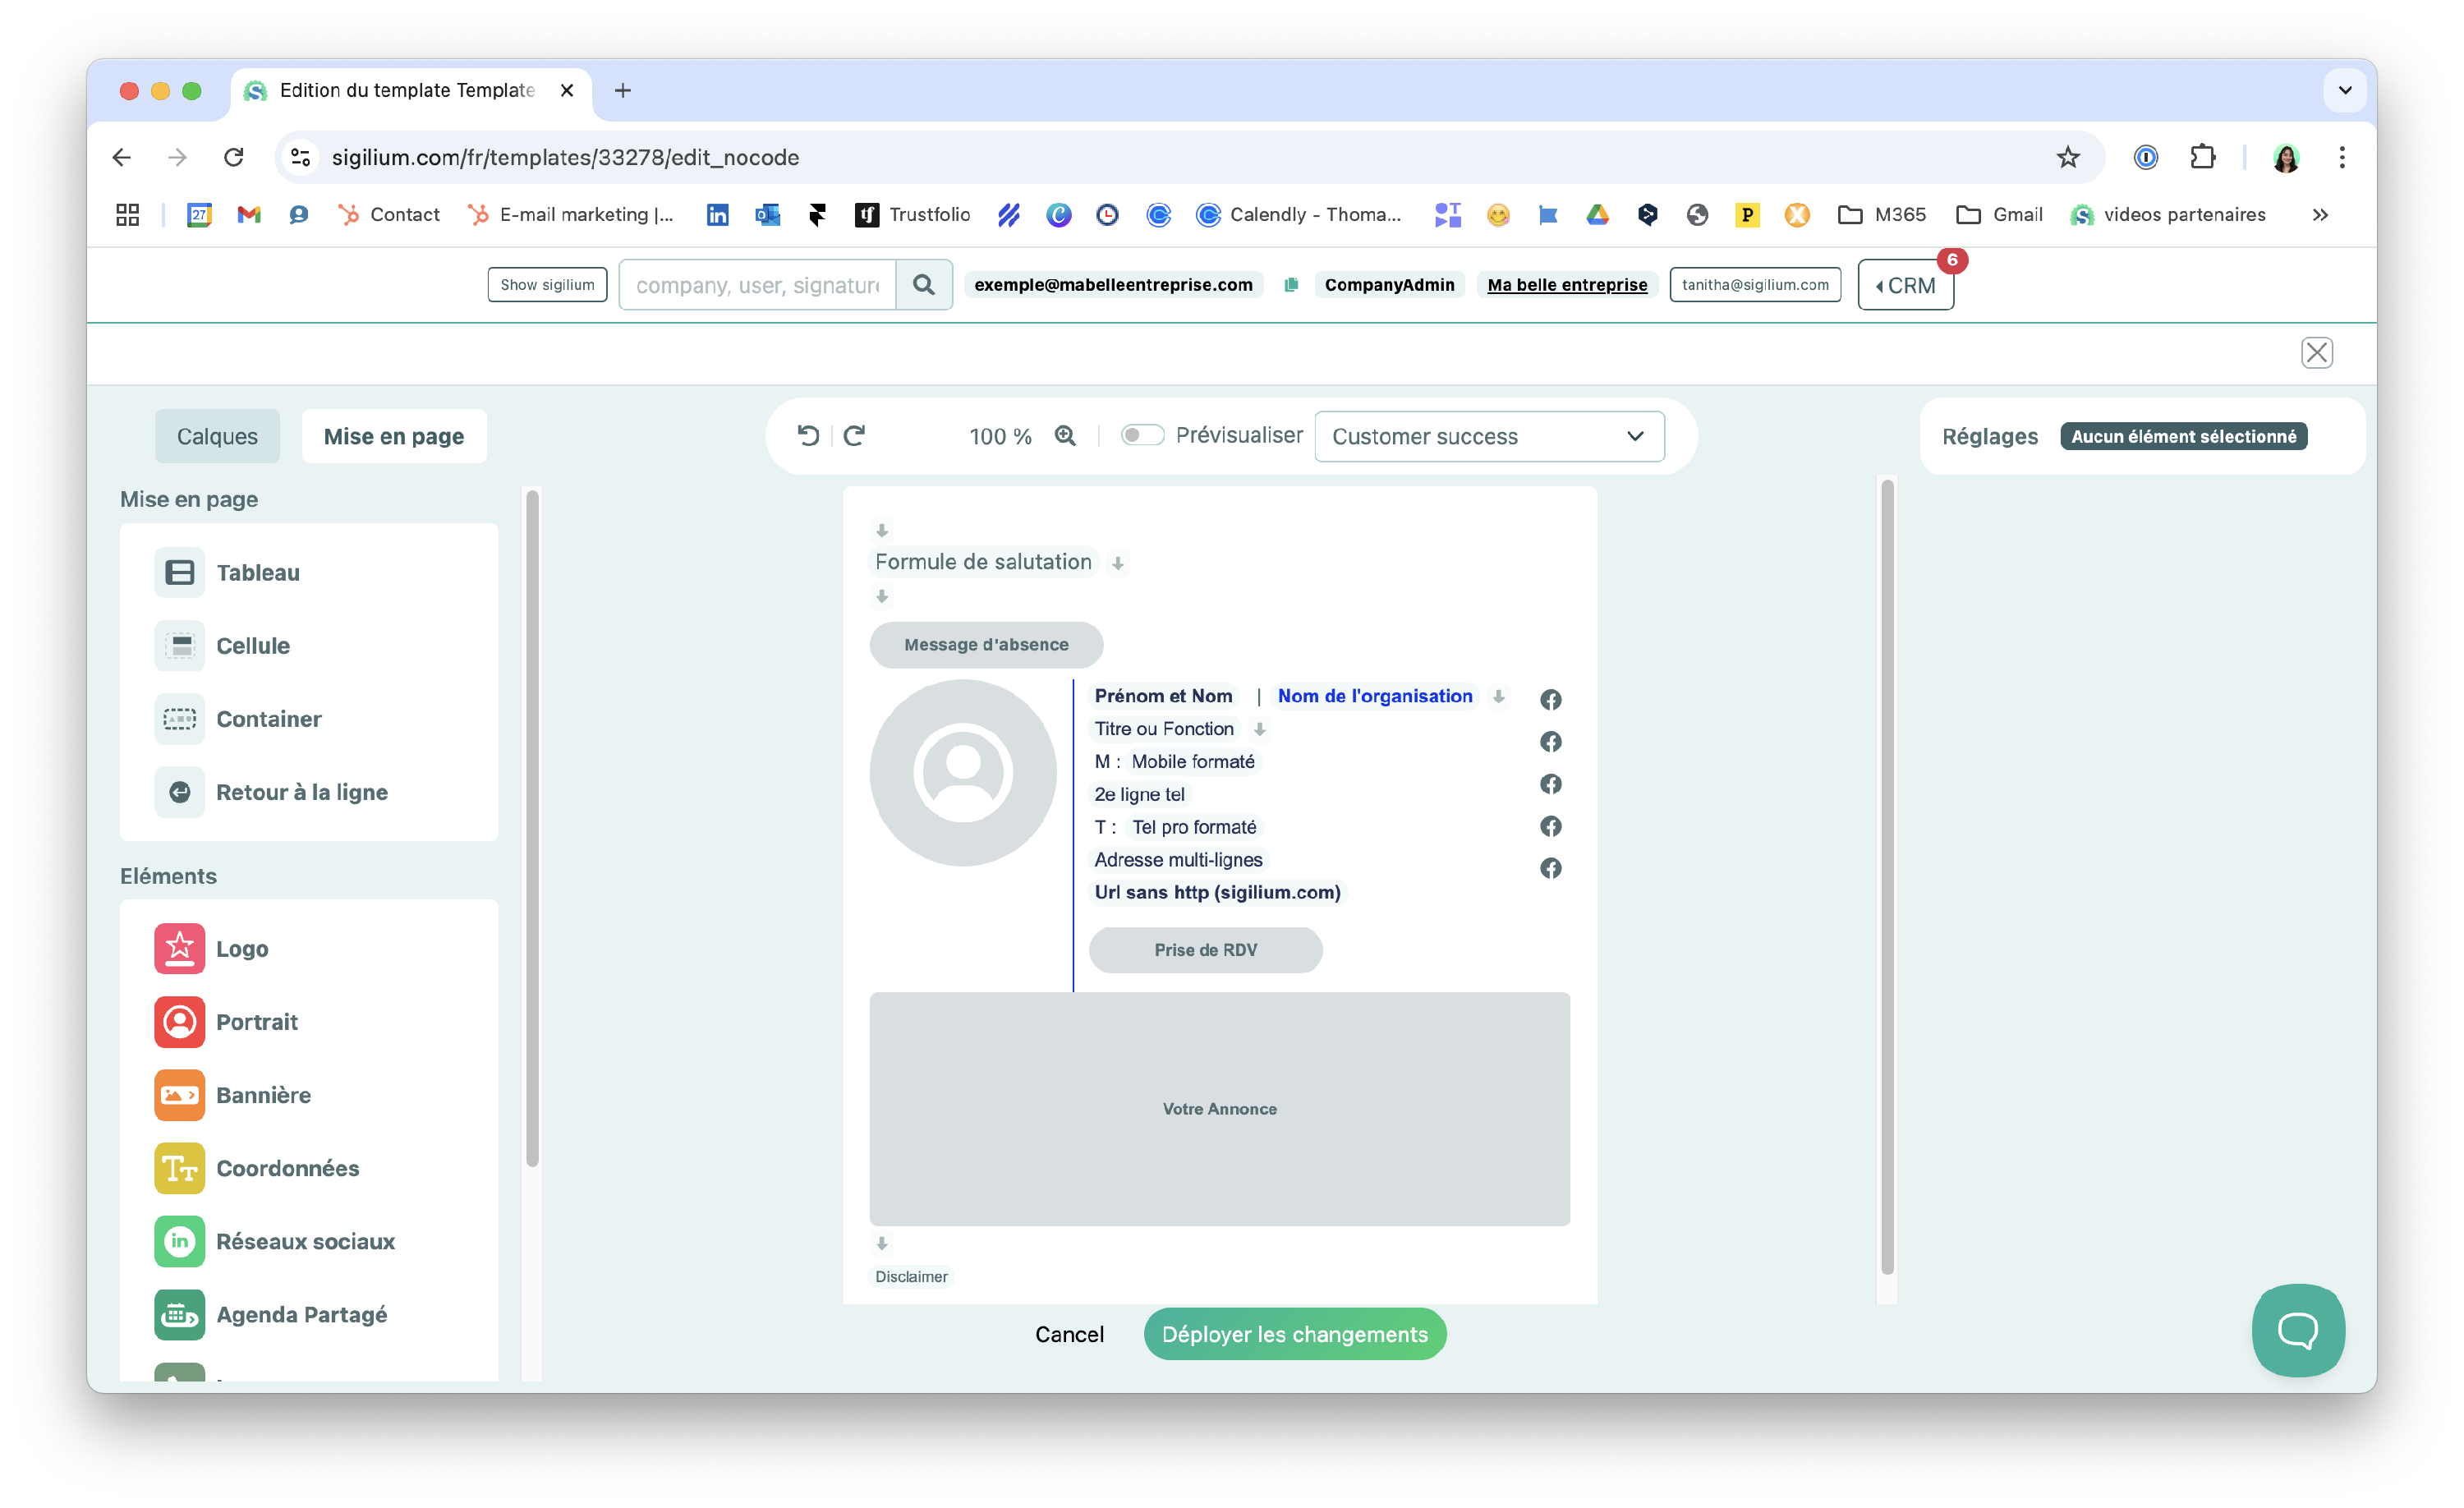This screenshot has height=1508, width=2464.
Task: Switch to the Calques tab
Action: click(217, 436)
